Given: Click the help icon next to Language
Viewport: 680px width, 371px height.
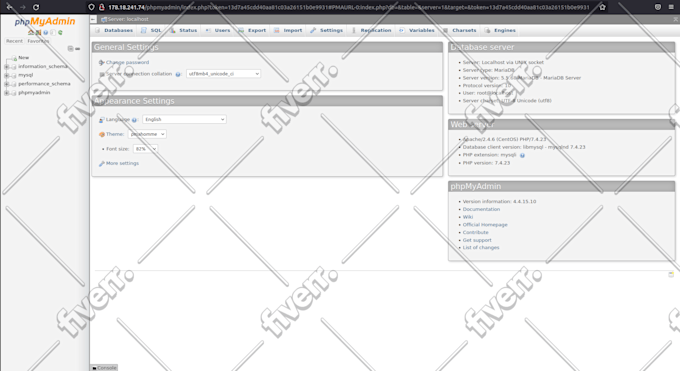Looking at the screenshot, I should (x=134, y=120).
